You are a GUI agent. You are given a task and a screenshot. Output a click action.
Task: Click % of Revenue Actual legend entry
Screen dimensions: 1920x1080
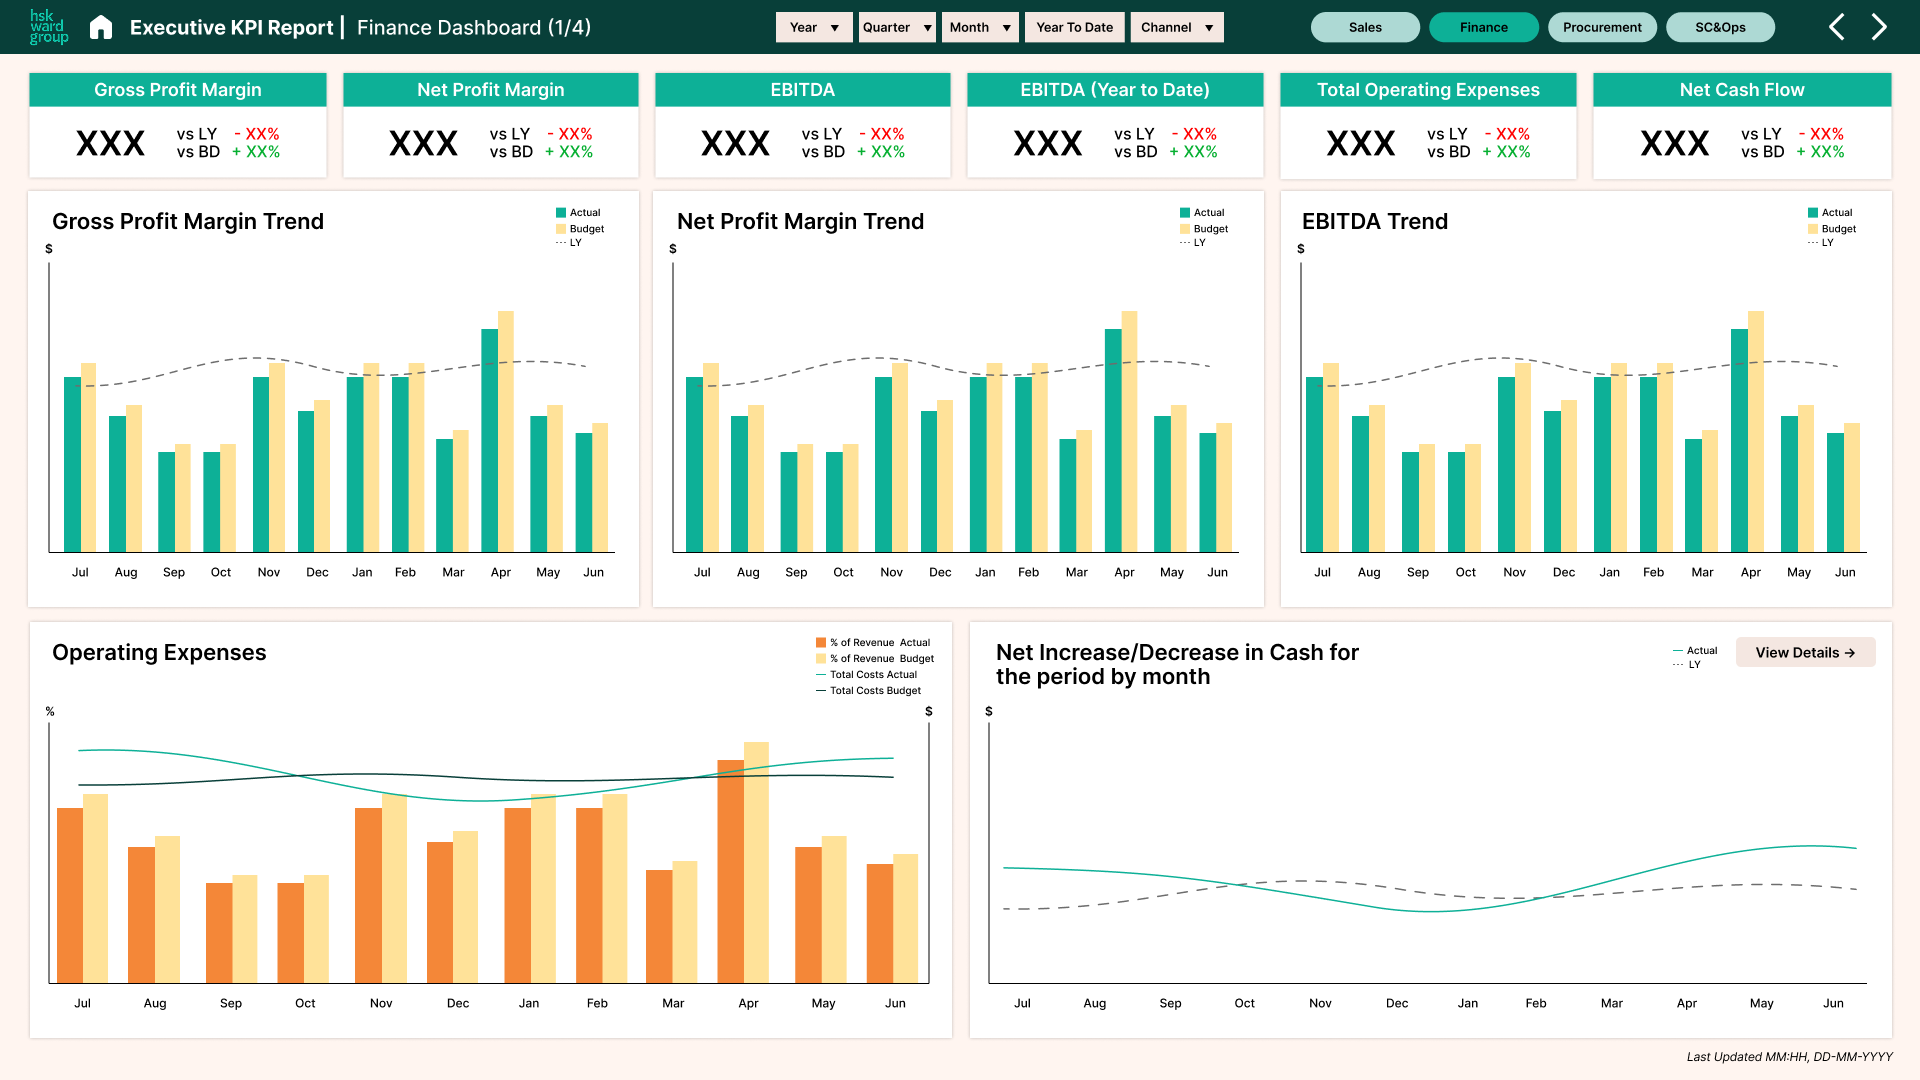click(x=873, y=643)
